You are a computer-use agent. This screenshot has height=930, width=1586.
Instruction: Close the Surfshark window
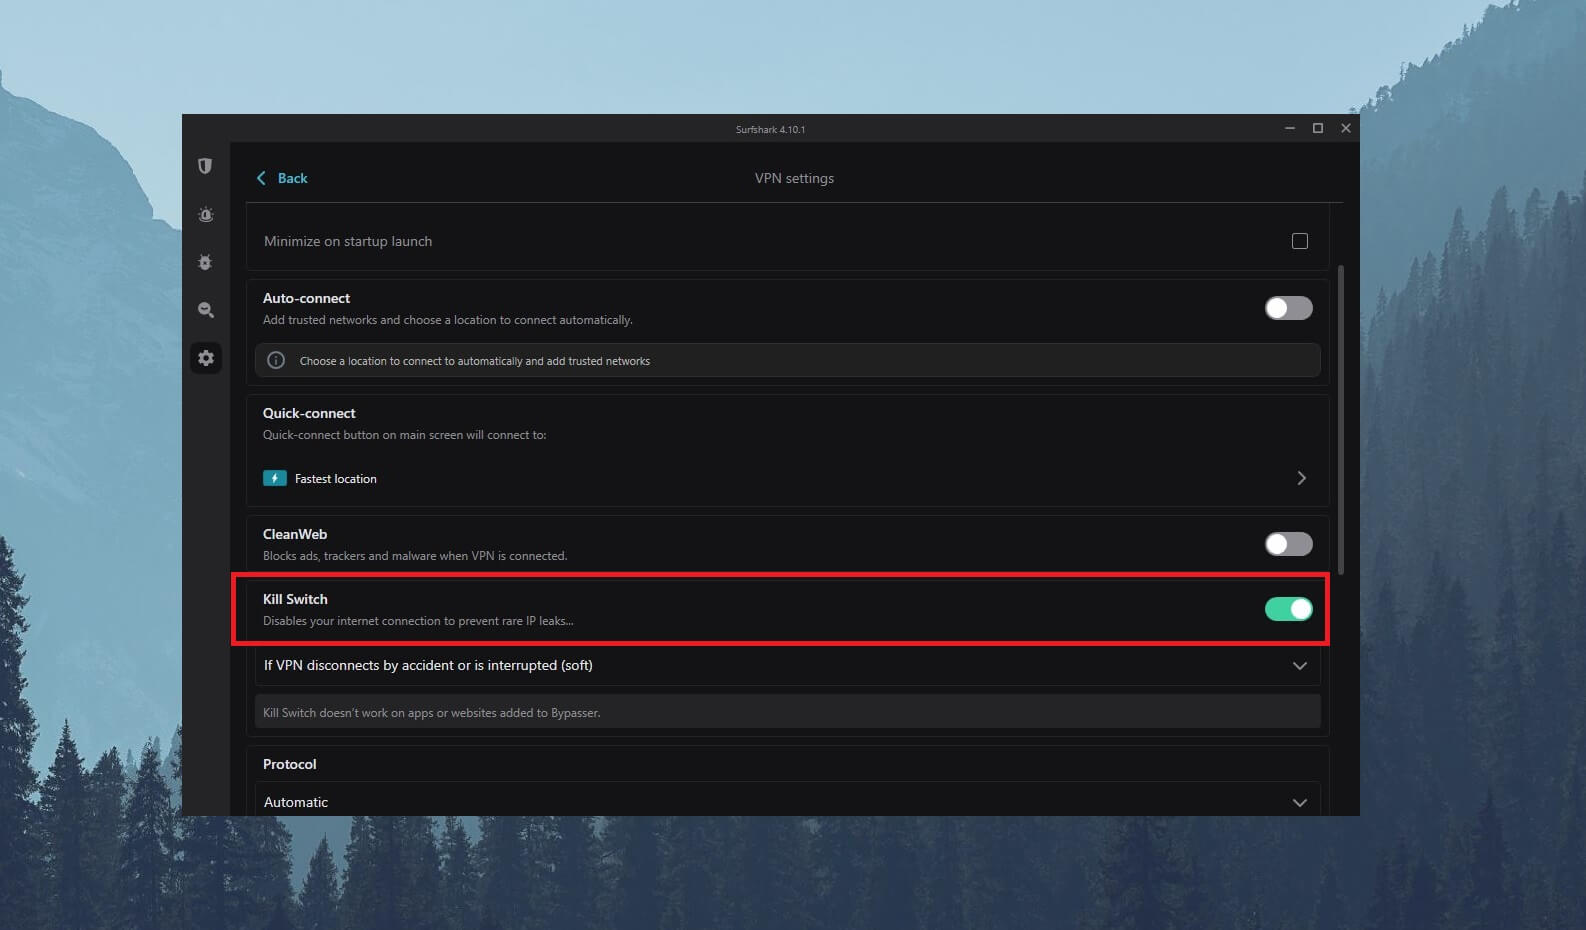pos(1346,128)
